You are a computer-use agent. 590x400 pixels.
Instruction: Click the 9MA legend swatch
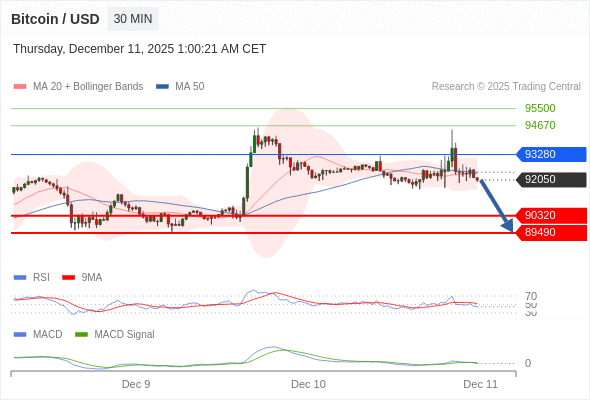click(x=68, y=278)
